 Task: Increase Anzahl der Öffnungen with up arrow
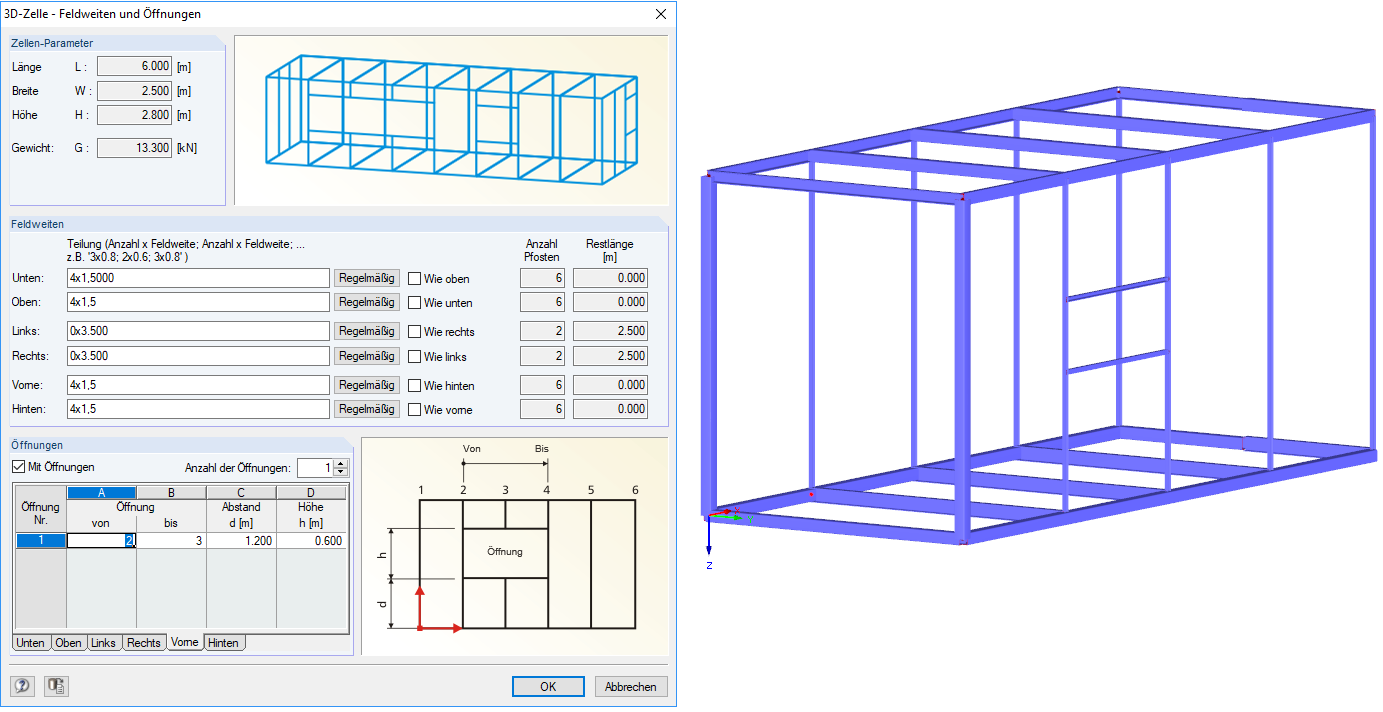point(342,464)
